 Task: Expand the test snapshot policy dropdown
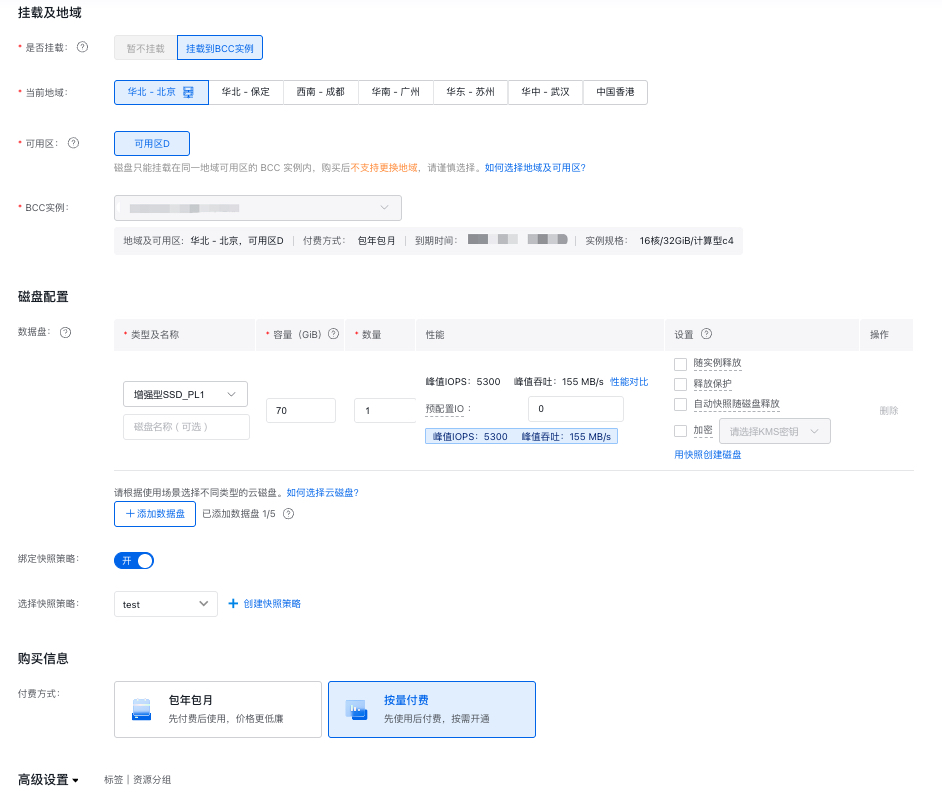166,604
